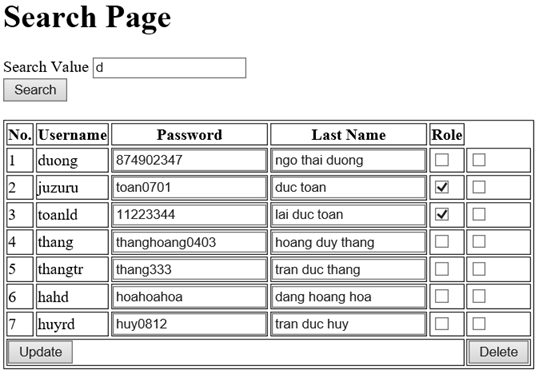Click username cell 'toanld'
Screen dimensions: 539x374
pyautogui.click(x=72, y=215)
